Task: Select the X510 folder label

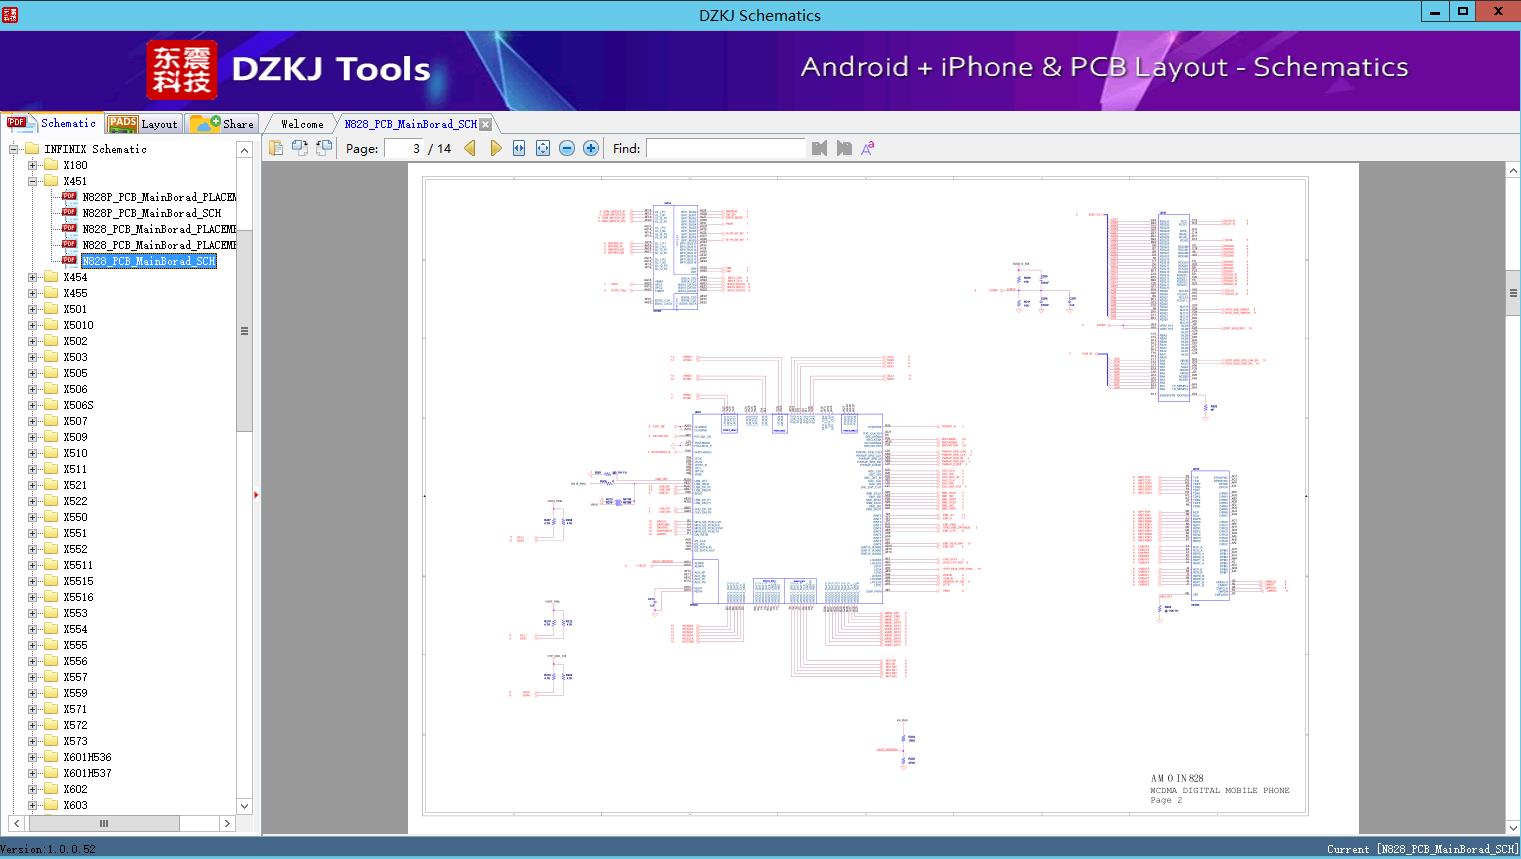Action: click(75, 453)
